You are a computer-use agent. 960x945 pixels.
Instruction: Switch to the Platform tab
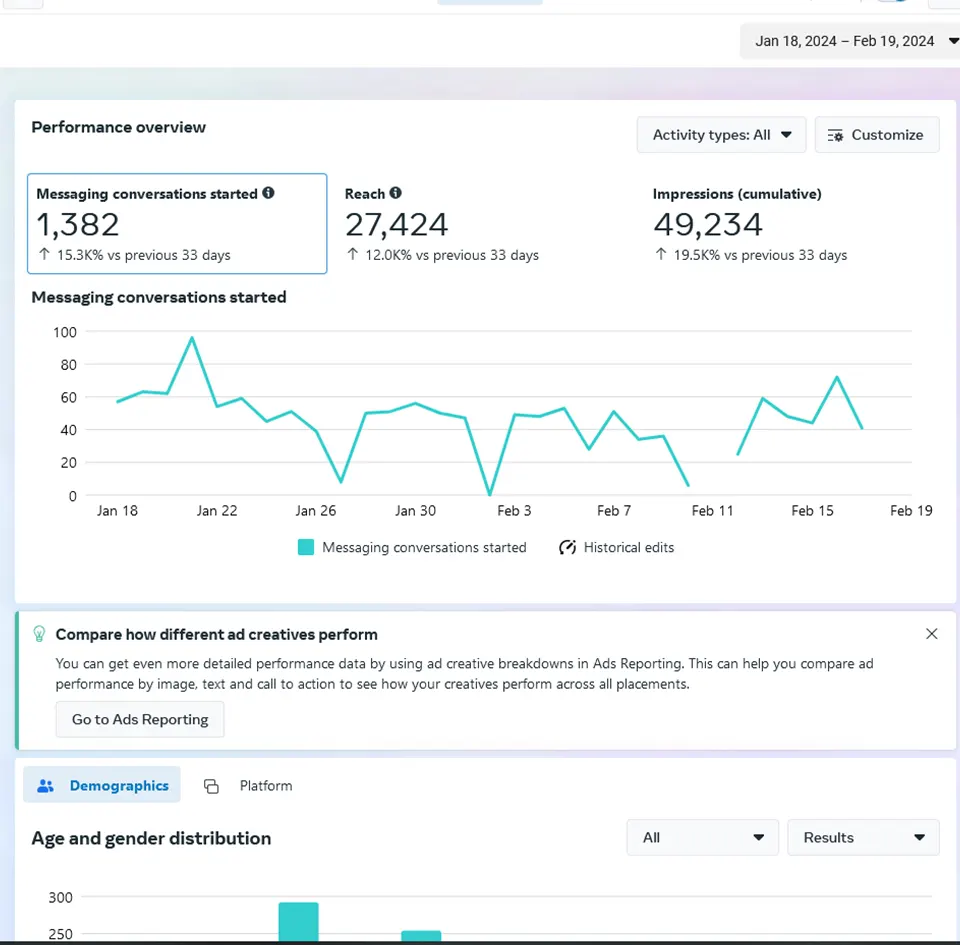coord(265,786)
